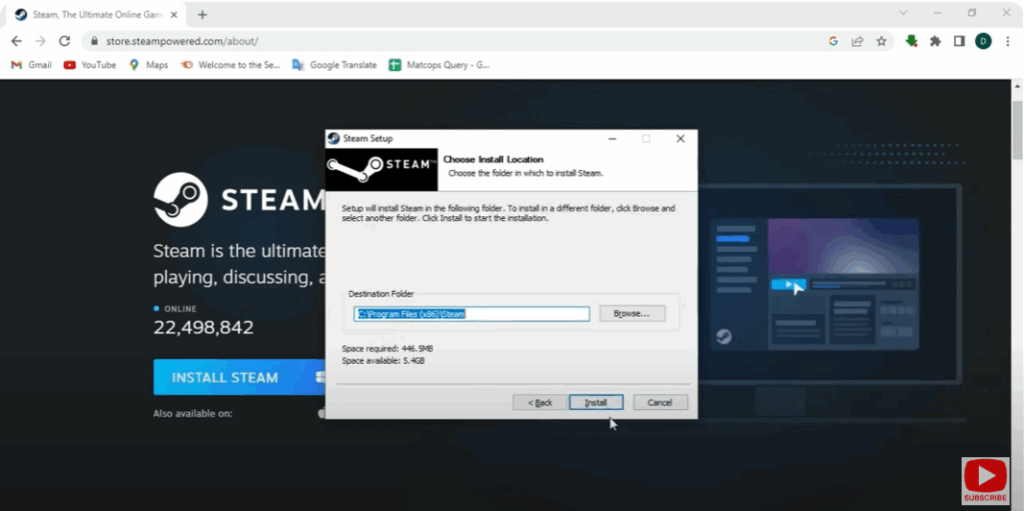1024x511 pixels.
Task: Toggle the browser side panel
Action: tap(959, 41)
